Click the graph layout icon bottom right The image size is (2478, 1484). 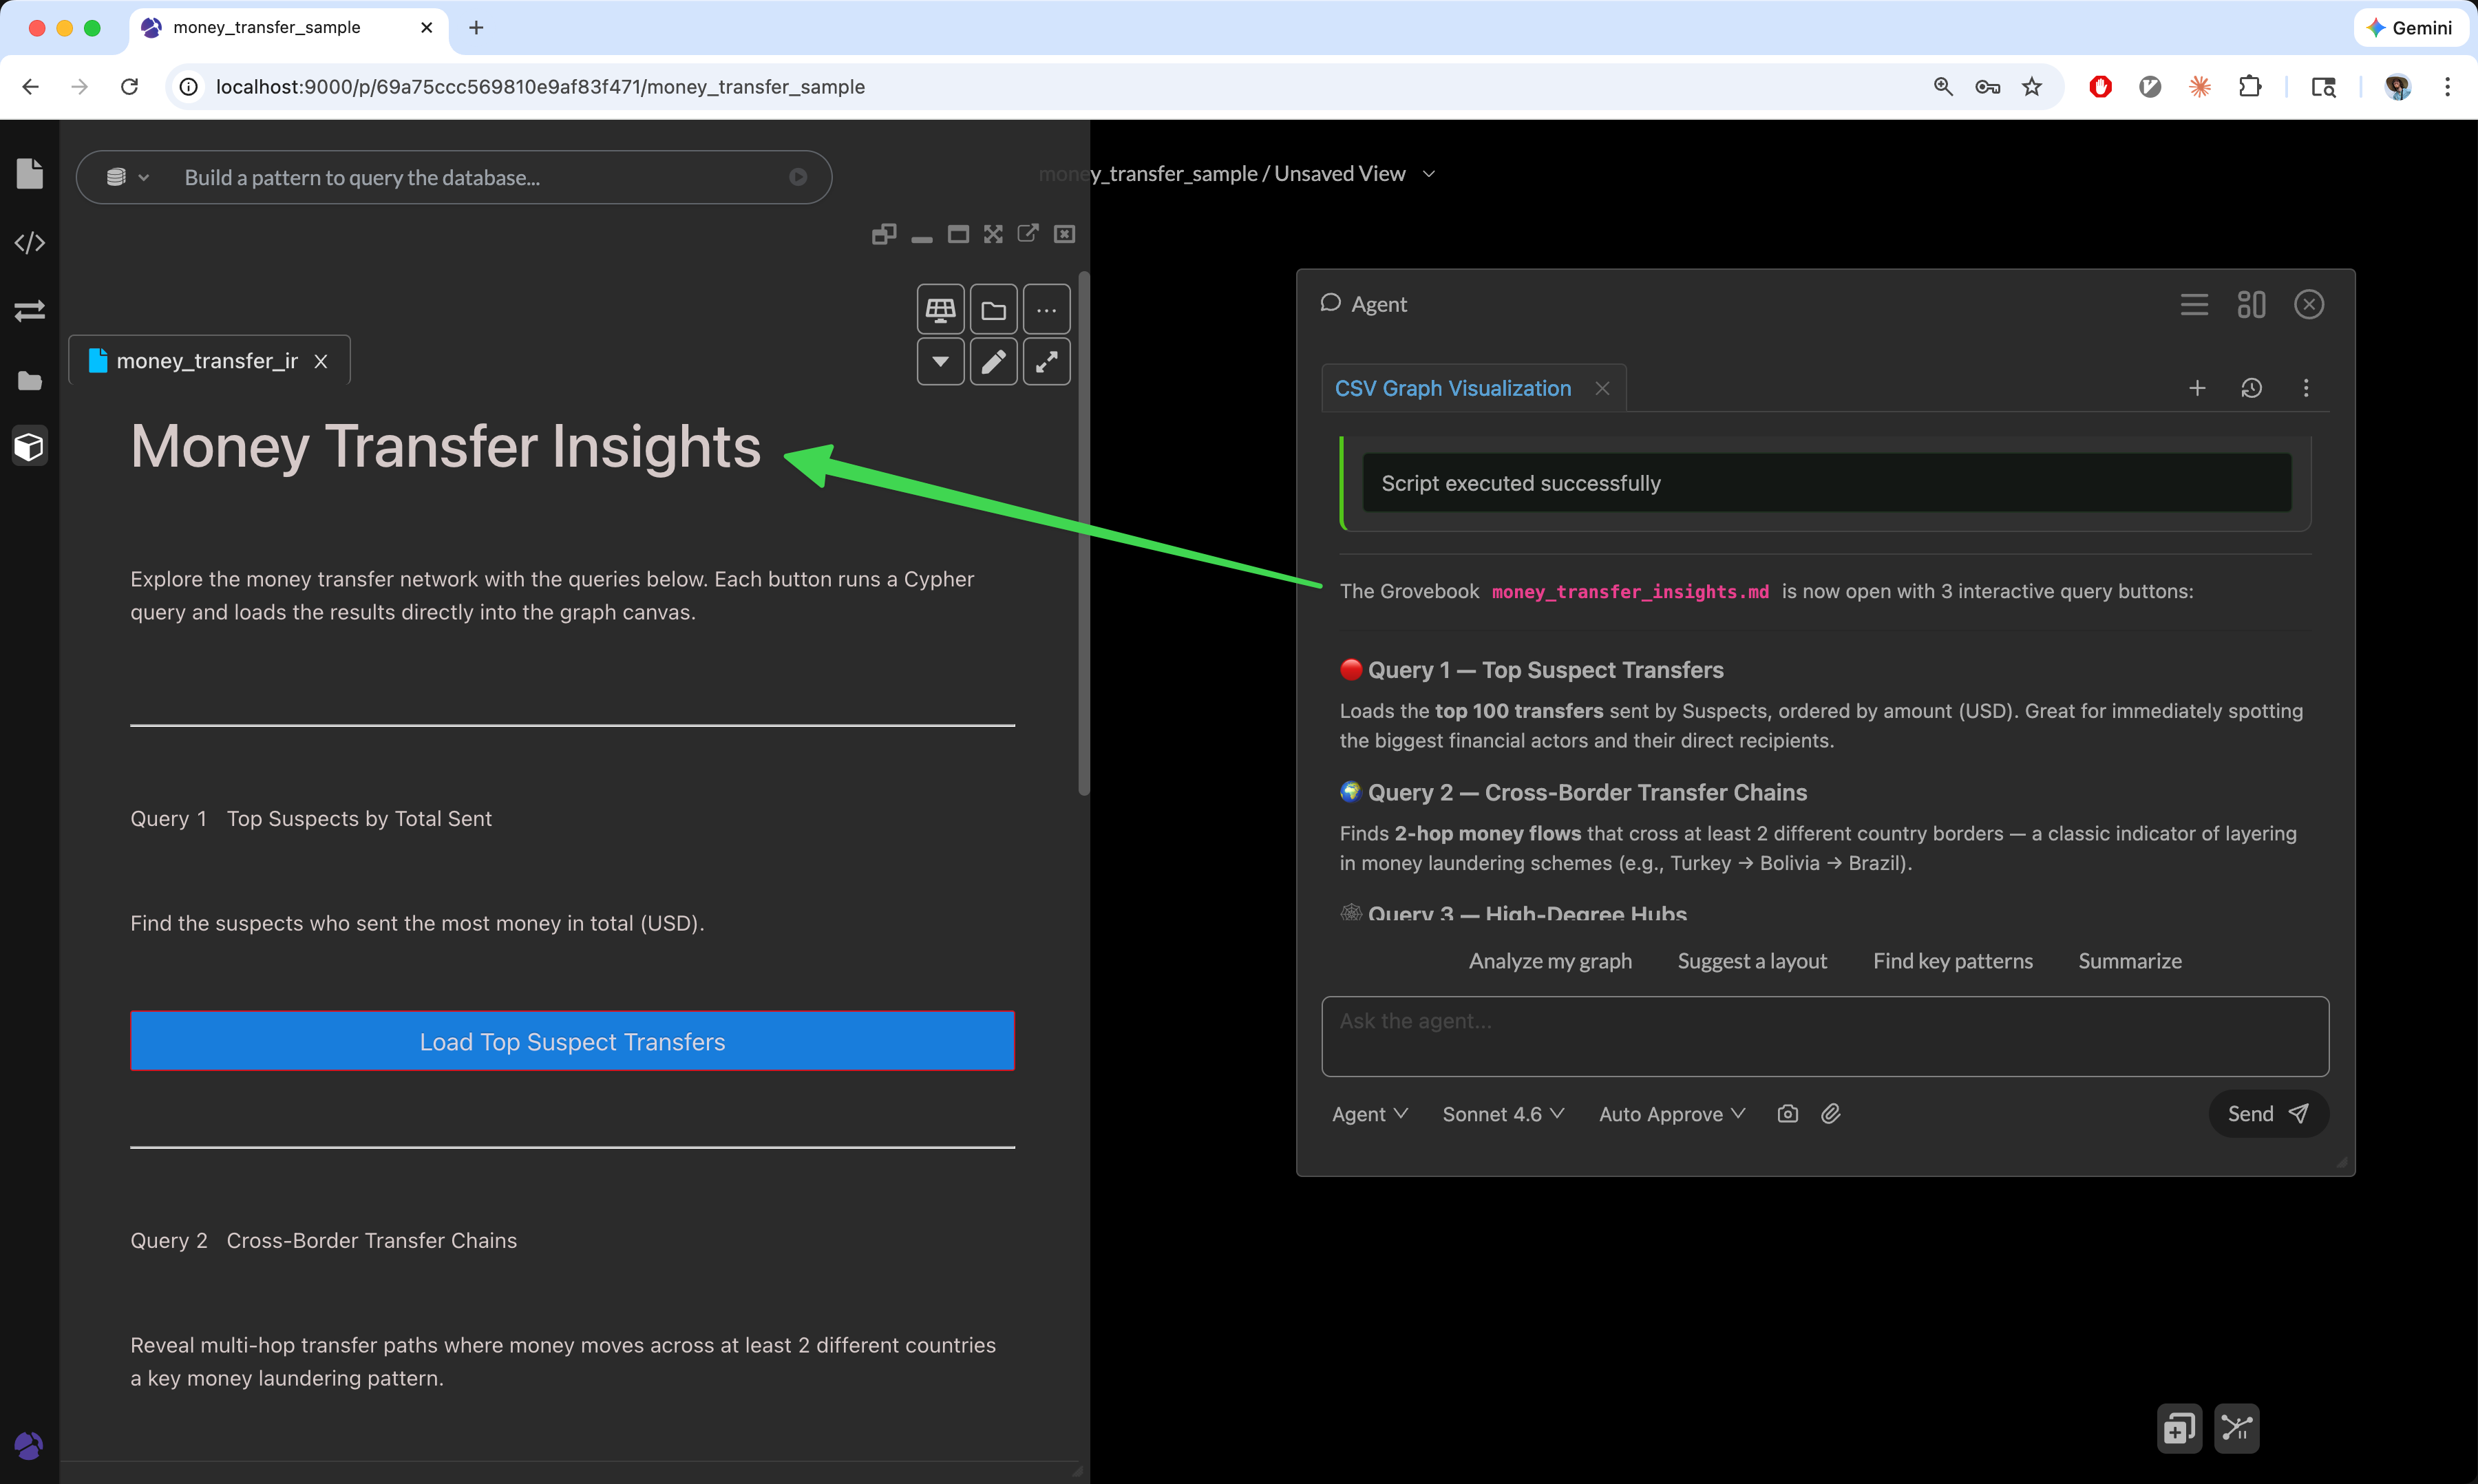click(2237, 1428)
